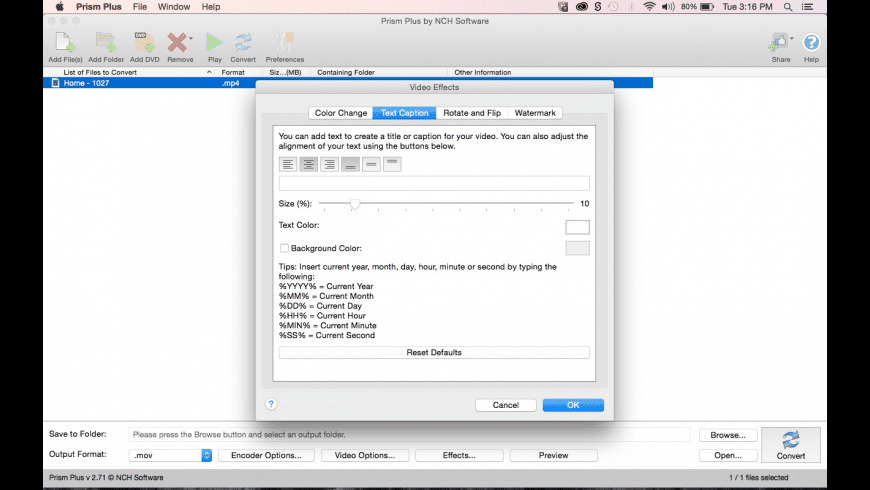Align caption text center horizontally
This screenshot has height=490, width=870.
308,164
